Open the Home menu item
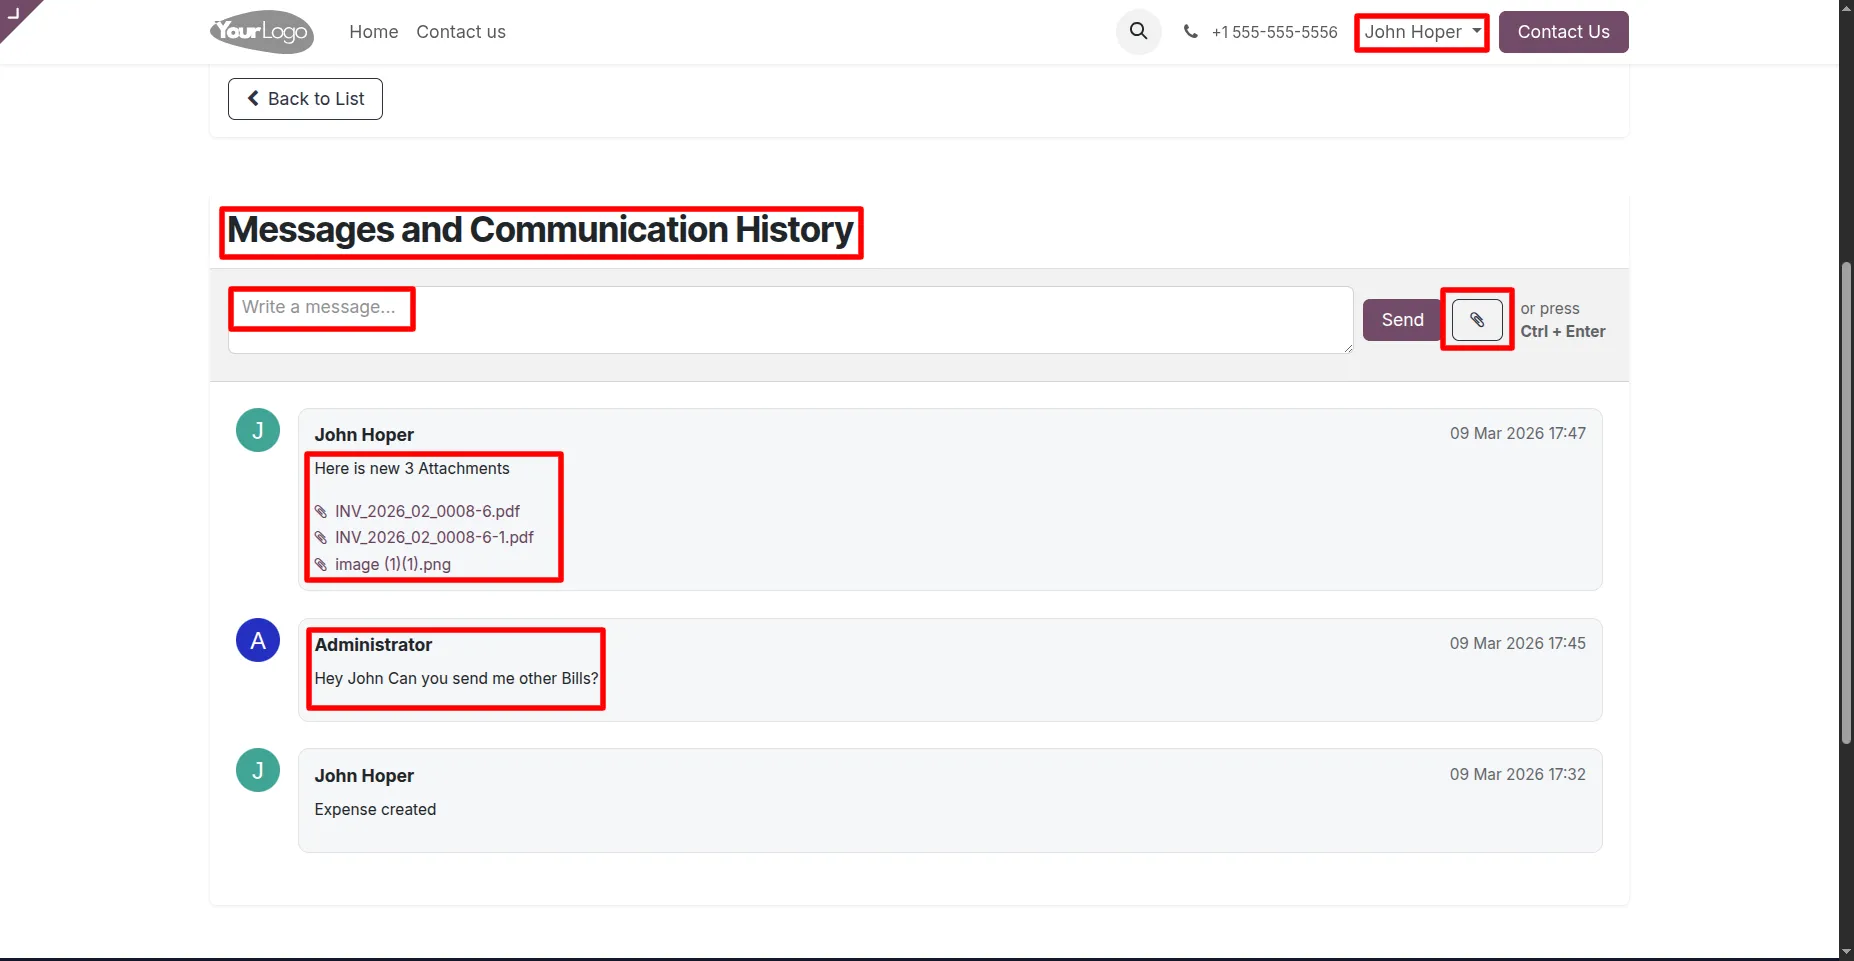The height and width of the screenshot is (961, 1854). 374,32
